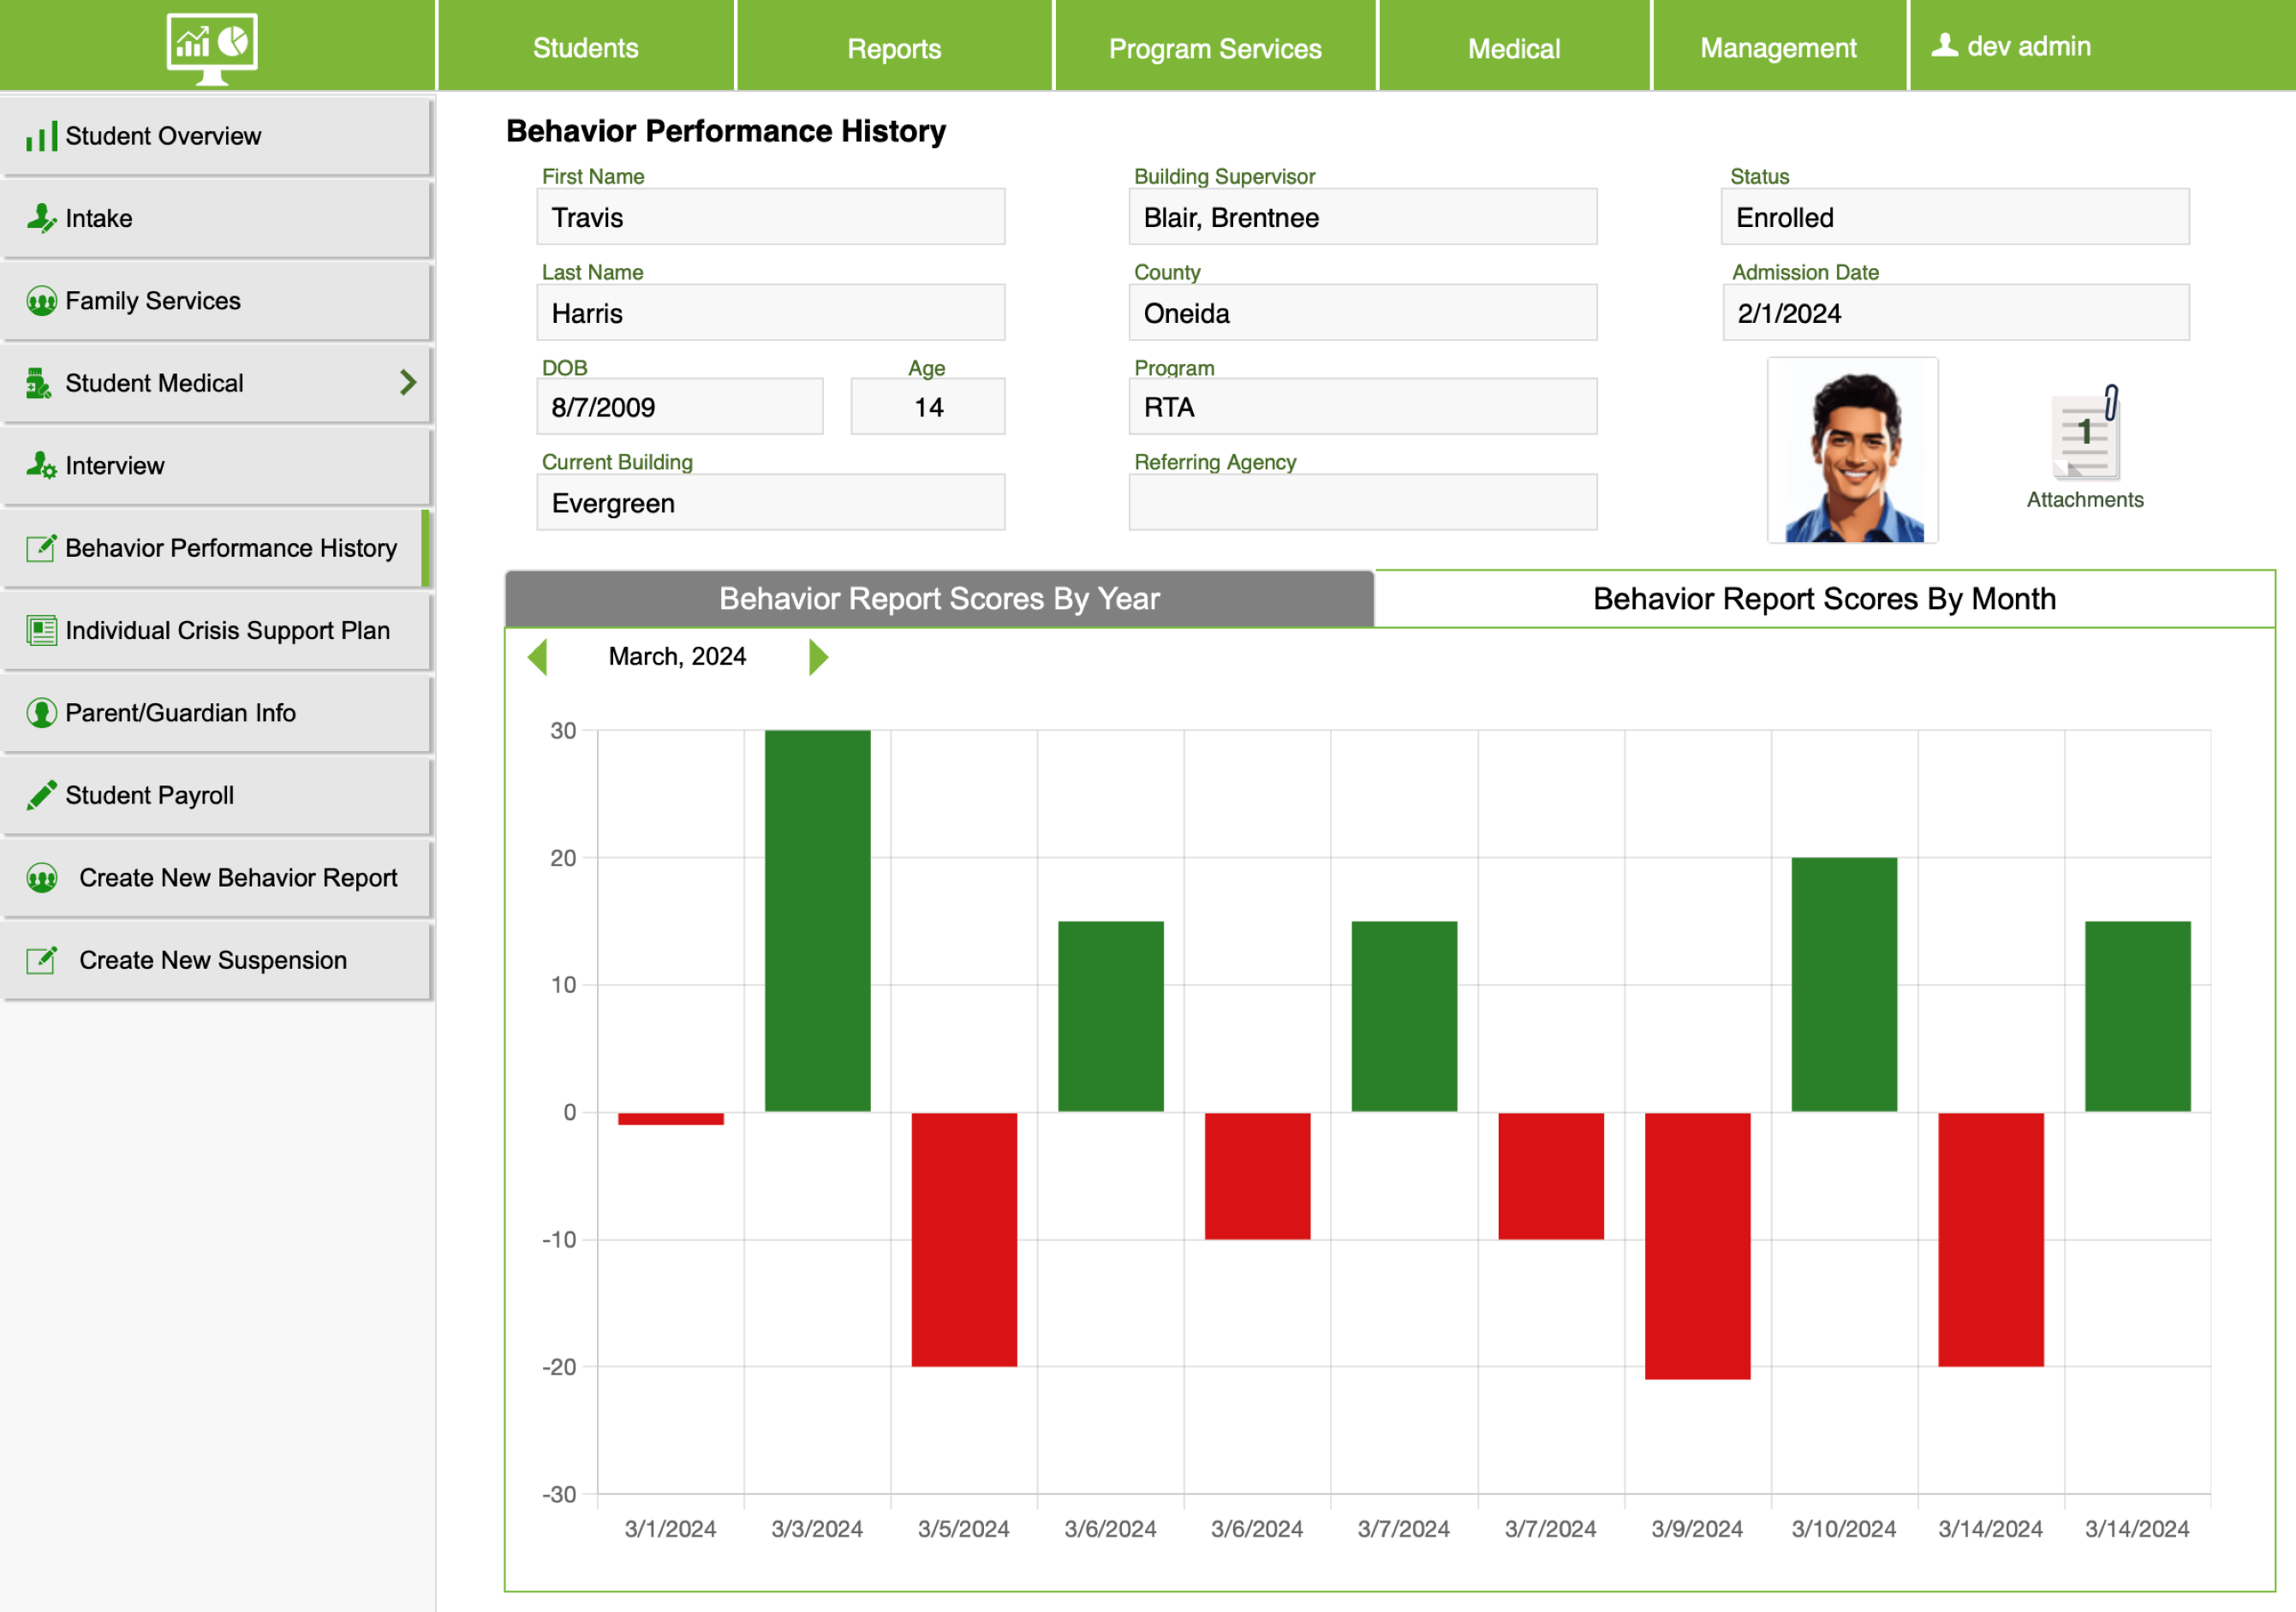This screenshot has width=2296, height=1612.
Task: Click the Student Payroll pencil icon
Action: (x=41, y=795)
